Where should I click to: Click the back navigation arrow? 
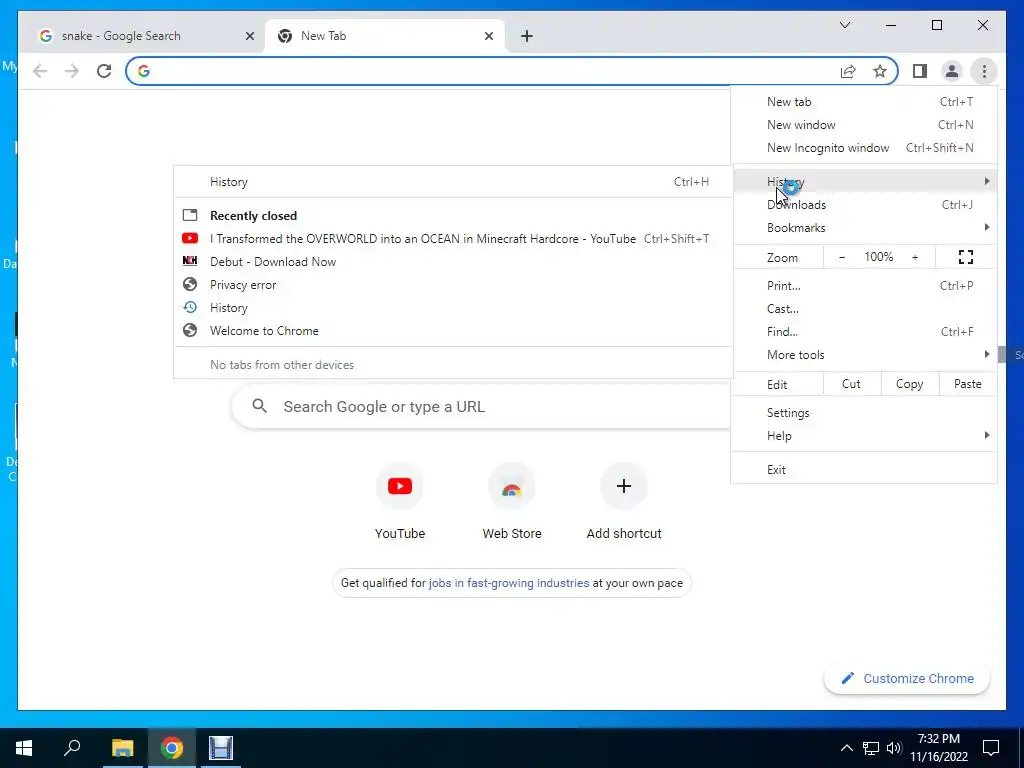[x=40, y=71]
